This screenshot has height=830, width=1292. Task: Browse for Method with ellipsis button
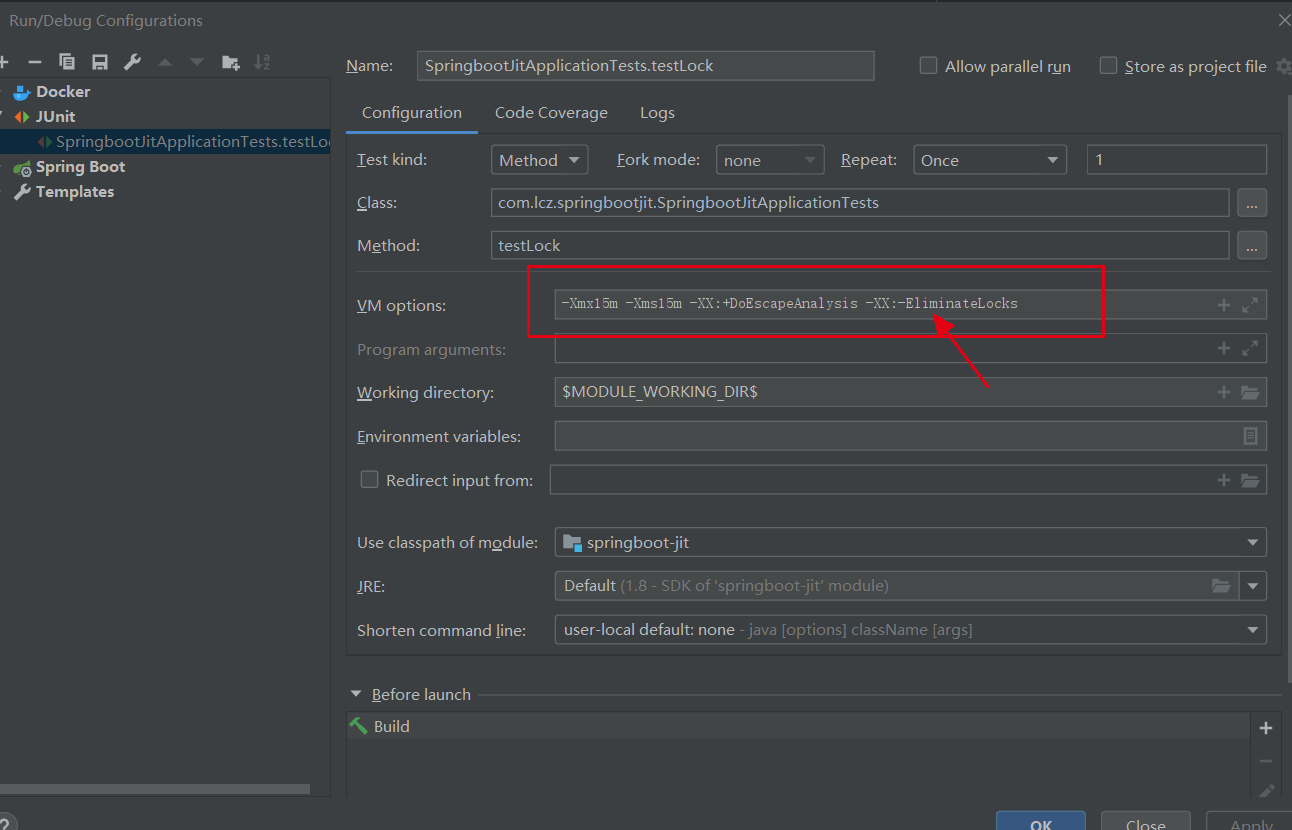click(1252, 245)
